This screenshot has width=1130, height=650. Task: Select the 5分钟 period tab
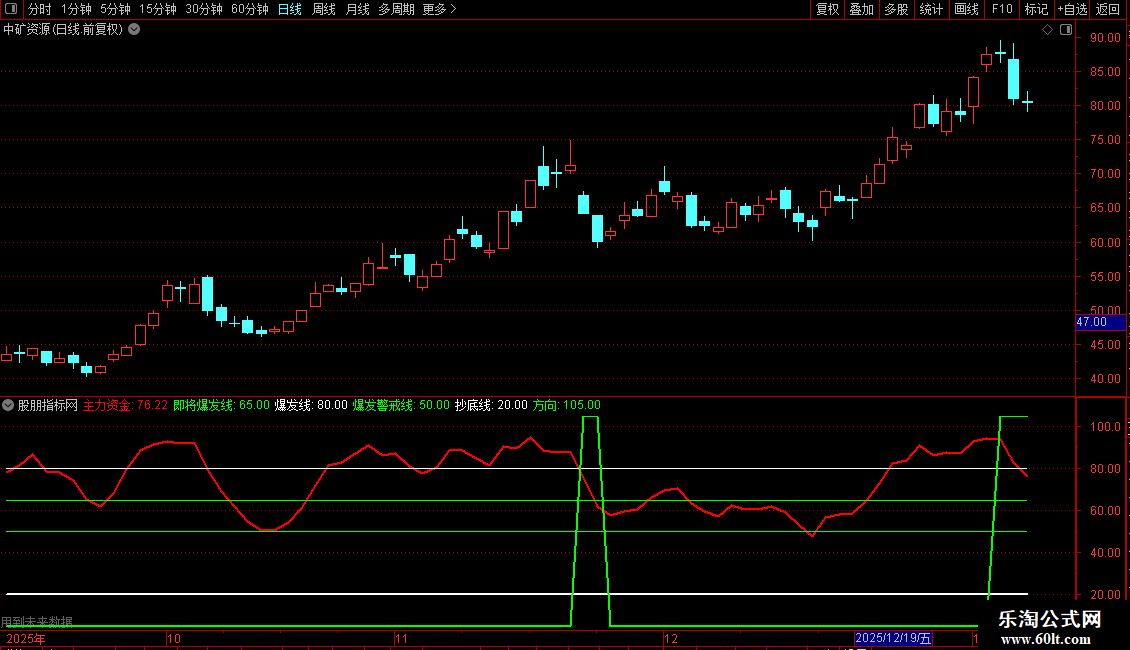(x=115, y=9)
